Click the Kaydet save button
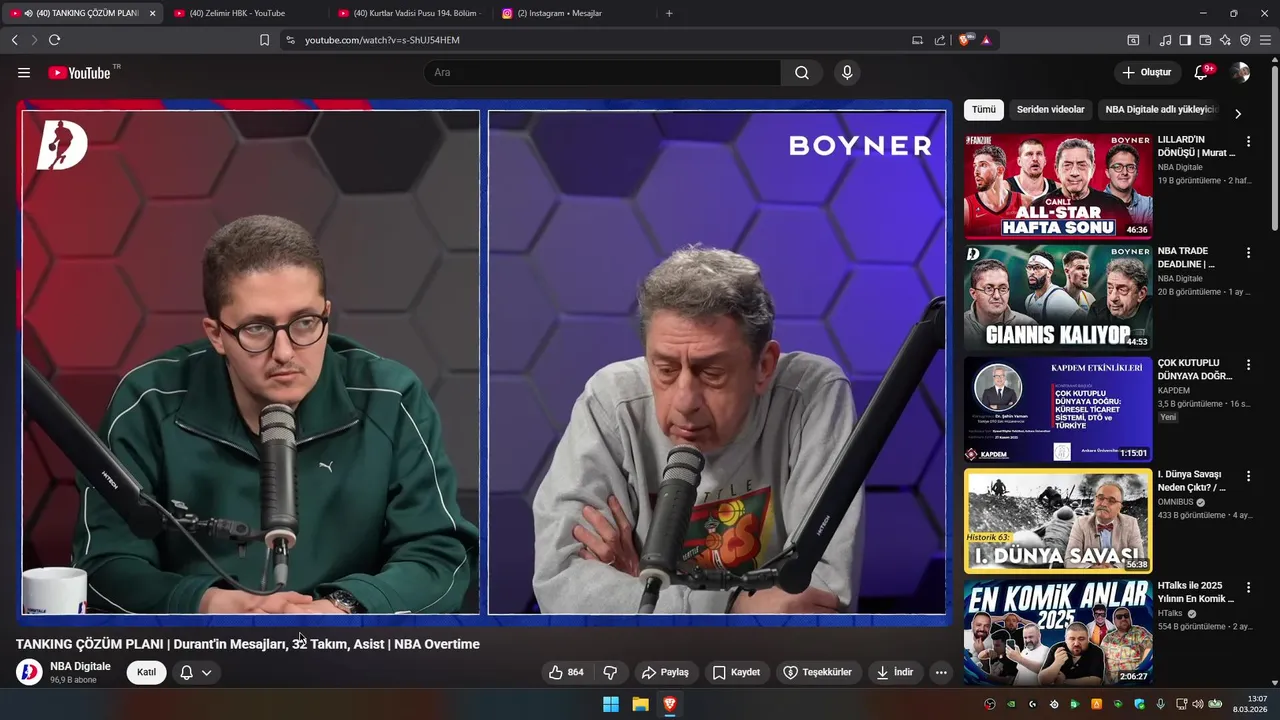This screenshot has height=720, width=1280. [736, 672]
